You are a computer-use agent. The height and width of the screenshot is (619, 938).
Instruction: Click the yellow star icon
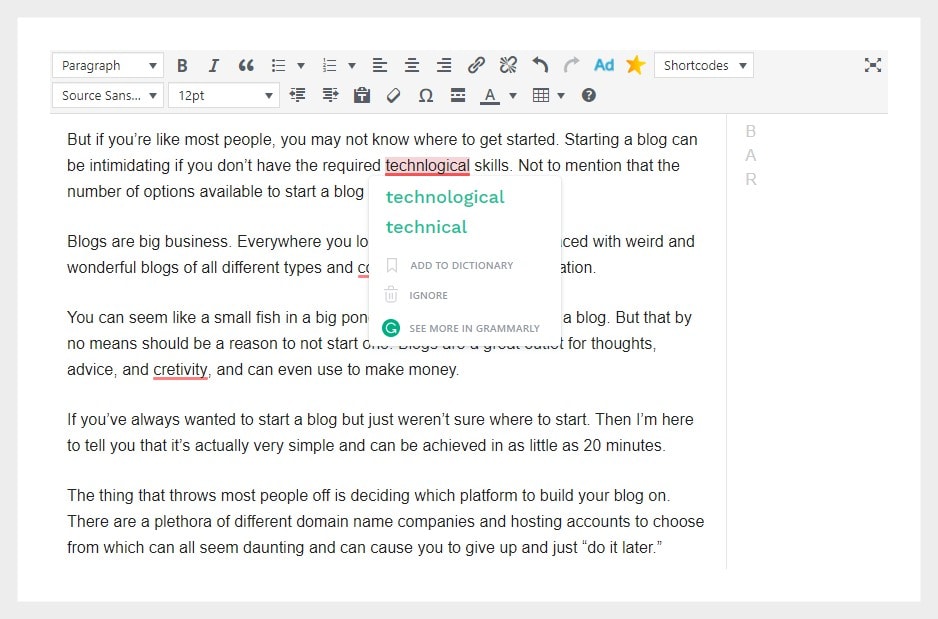coord(635,66)
